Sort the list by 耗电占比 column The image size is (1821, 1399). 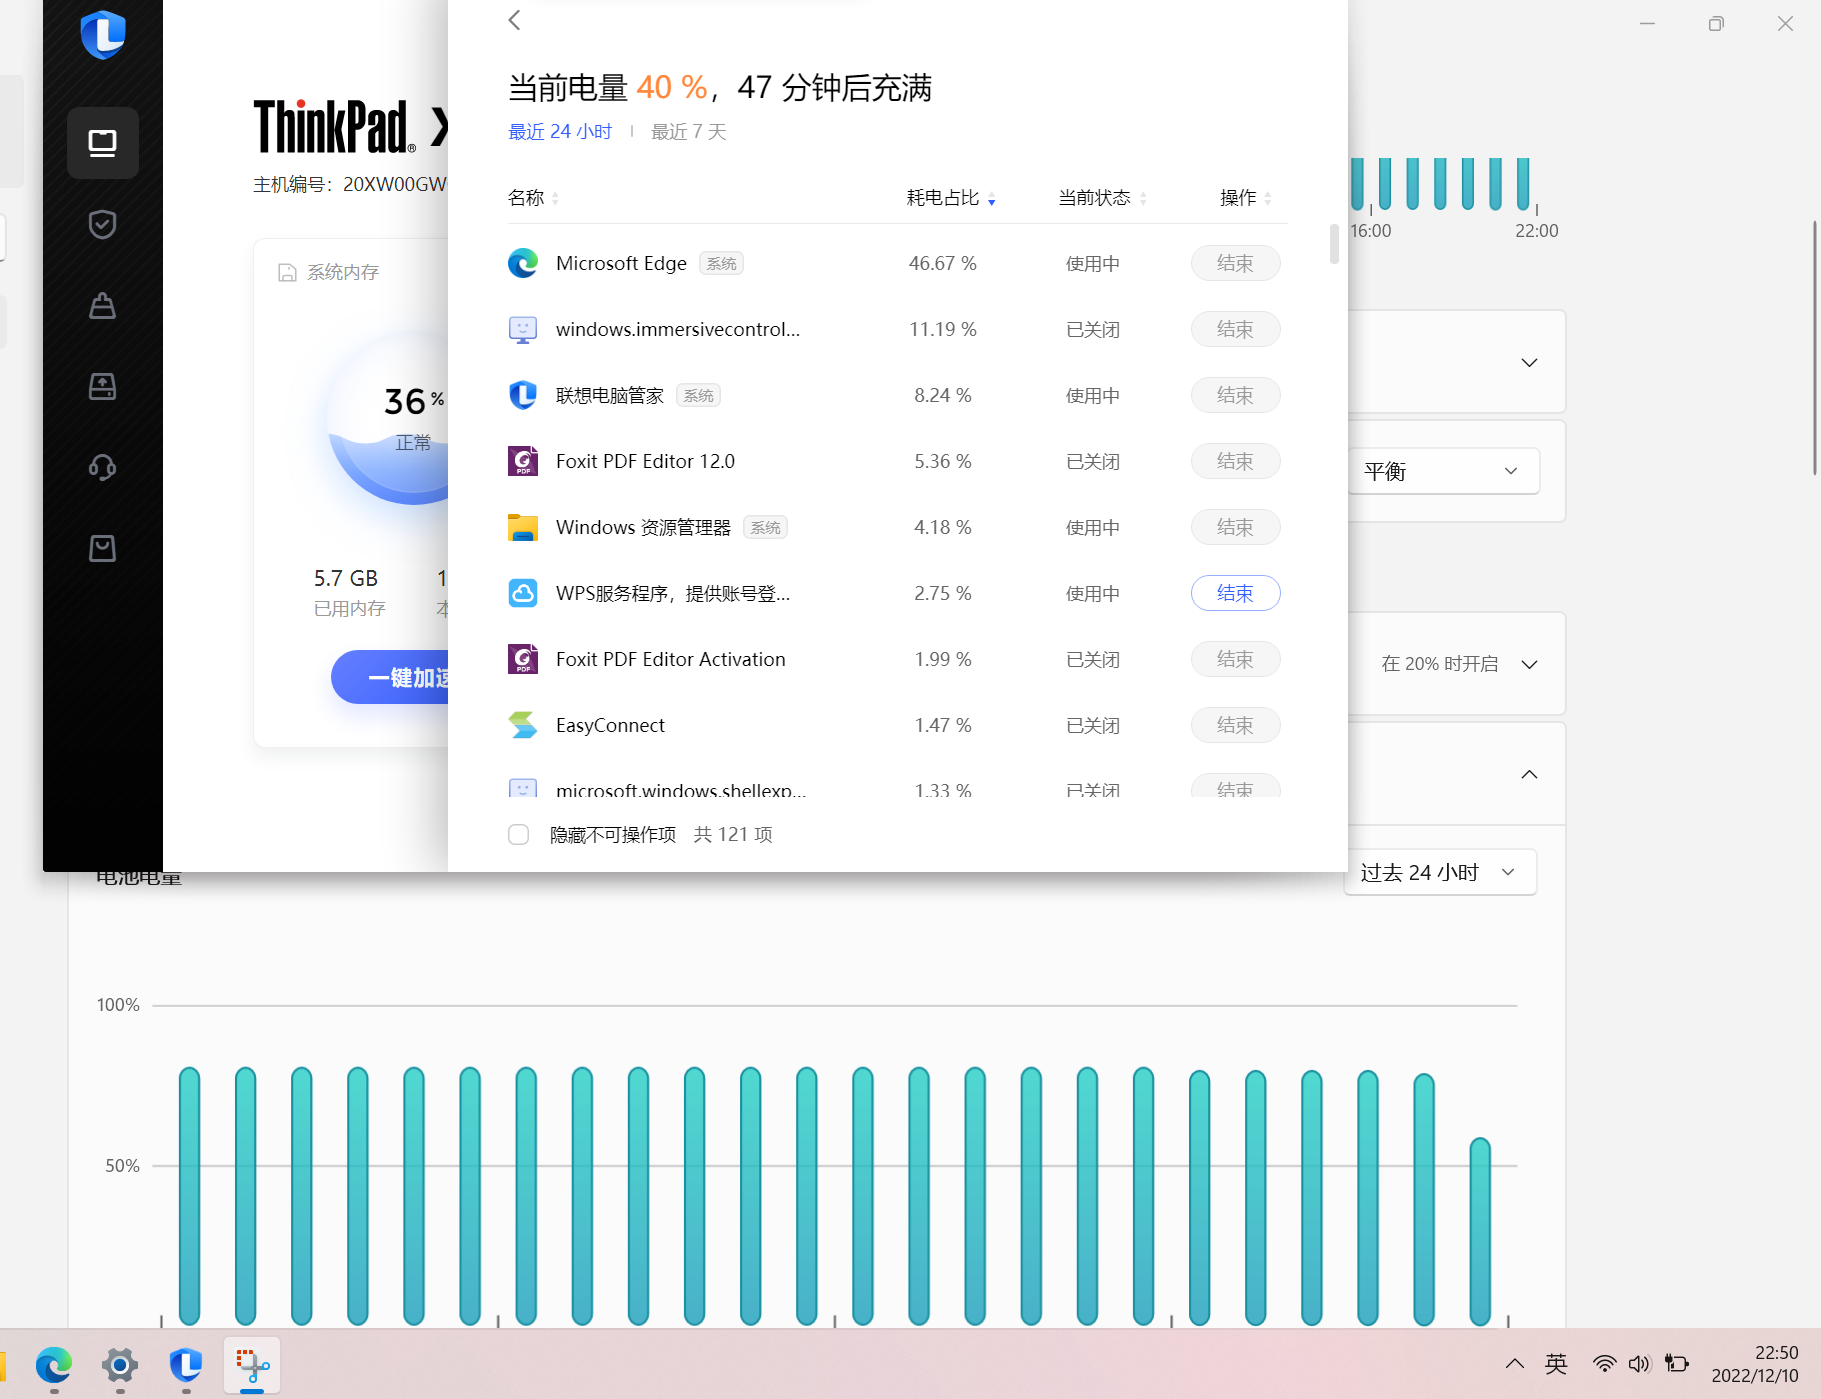pyautogui.click(x=951, y=198)
